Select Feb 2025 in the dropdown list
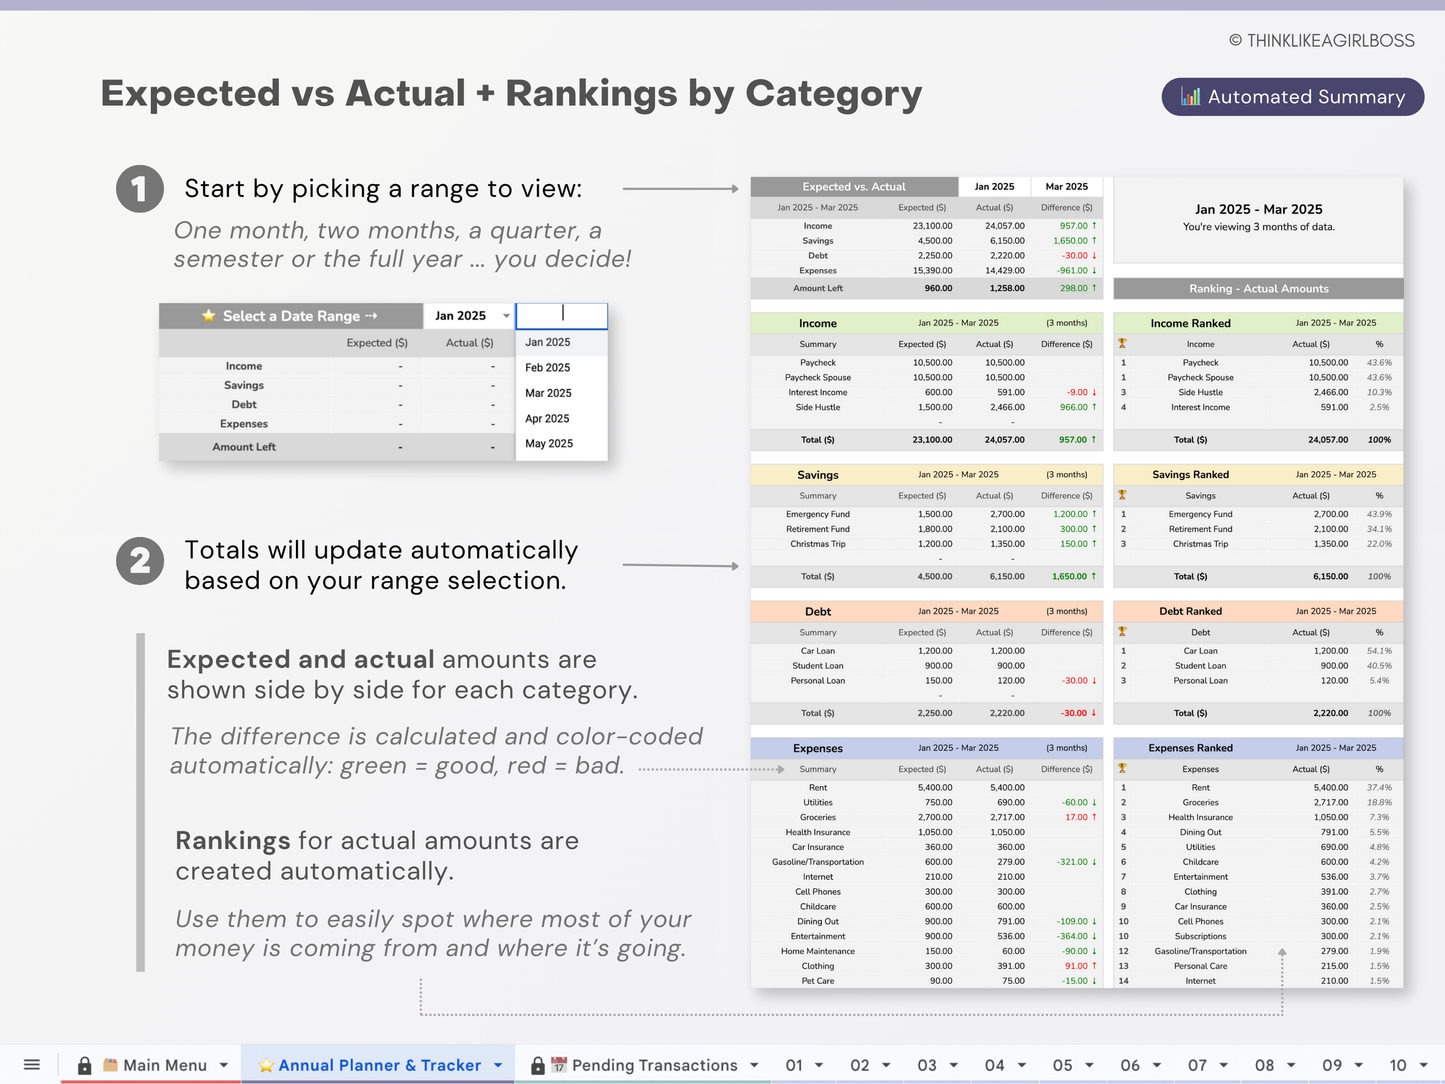 tap(548, 368)
